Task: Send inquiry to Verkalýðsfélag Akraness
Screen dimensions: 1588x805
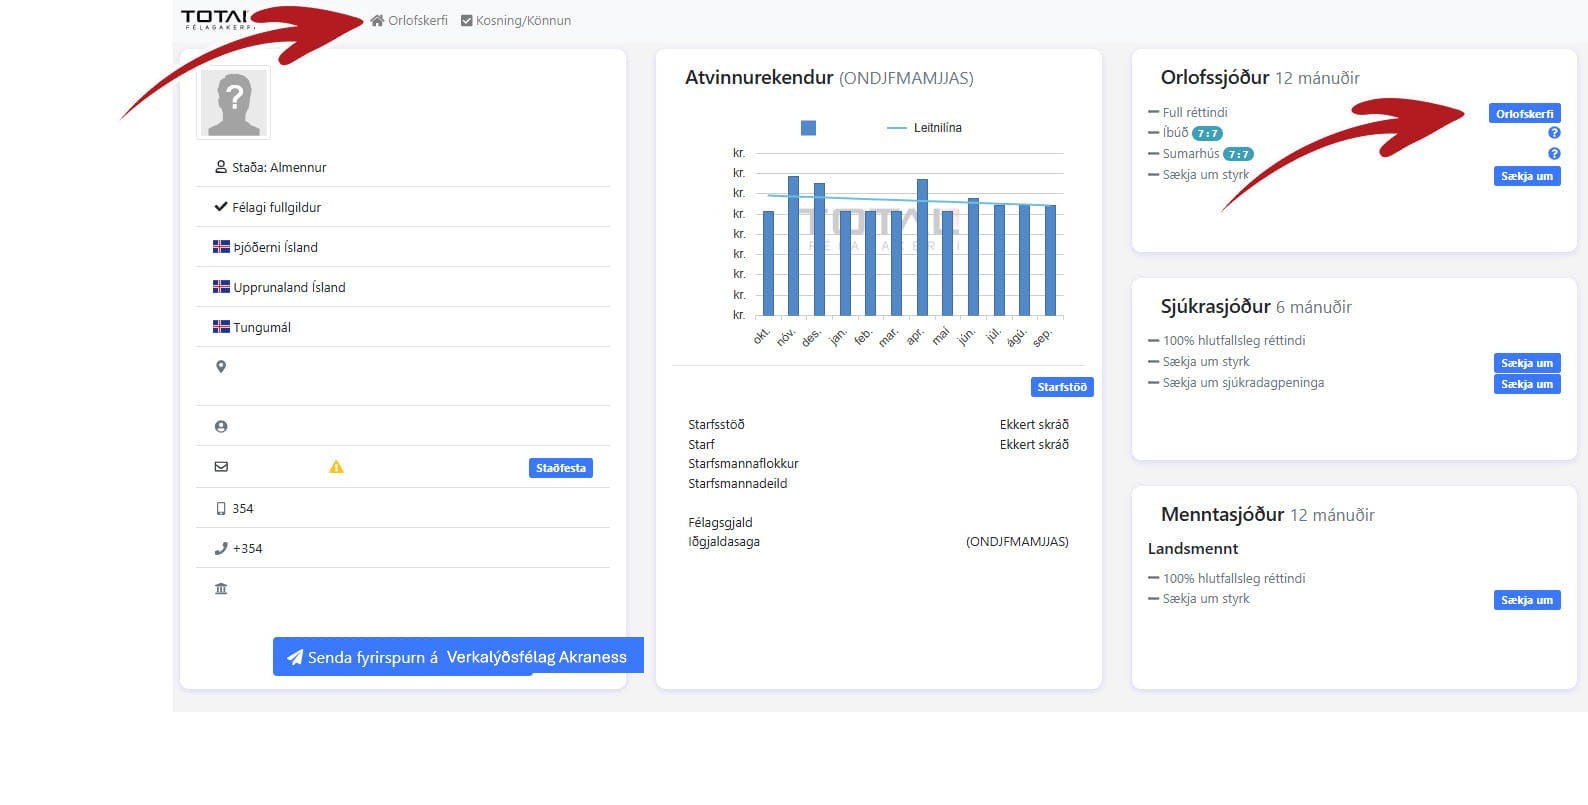Action: point(458,657)
